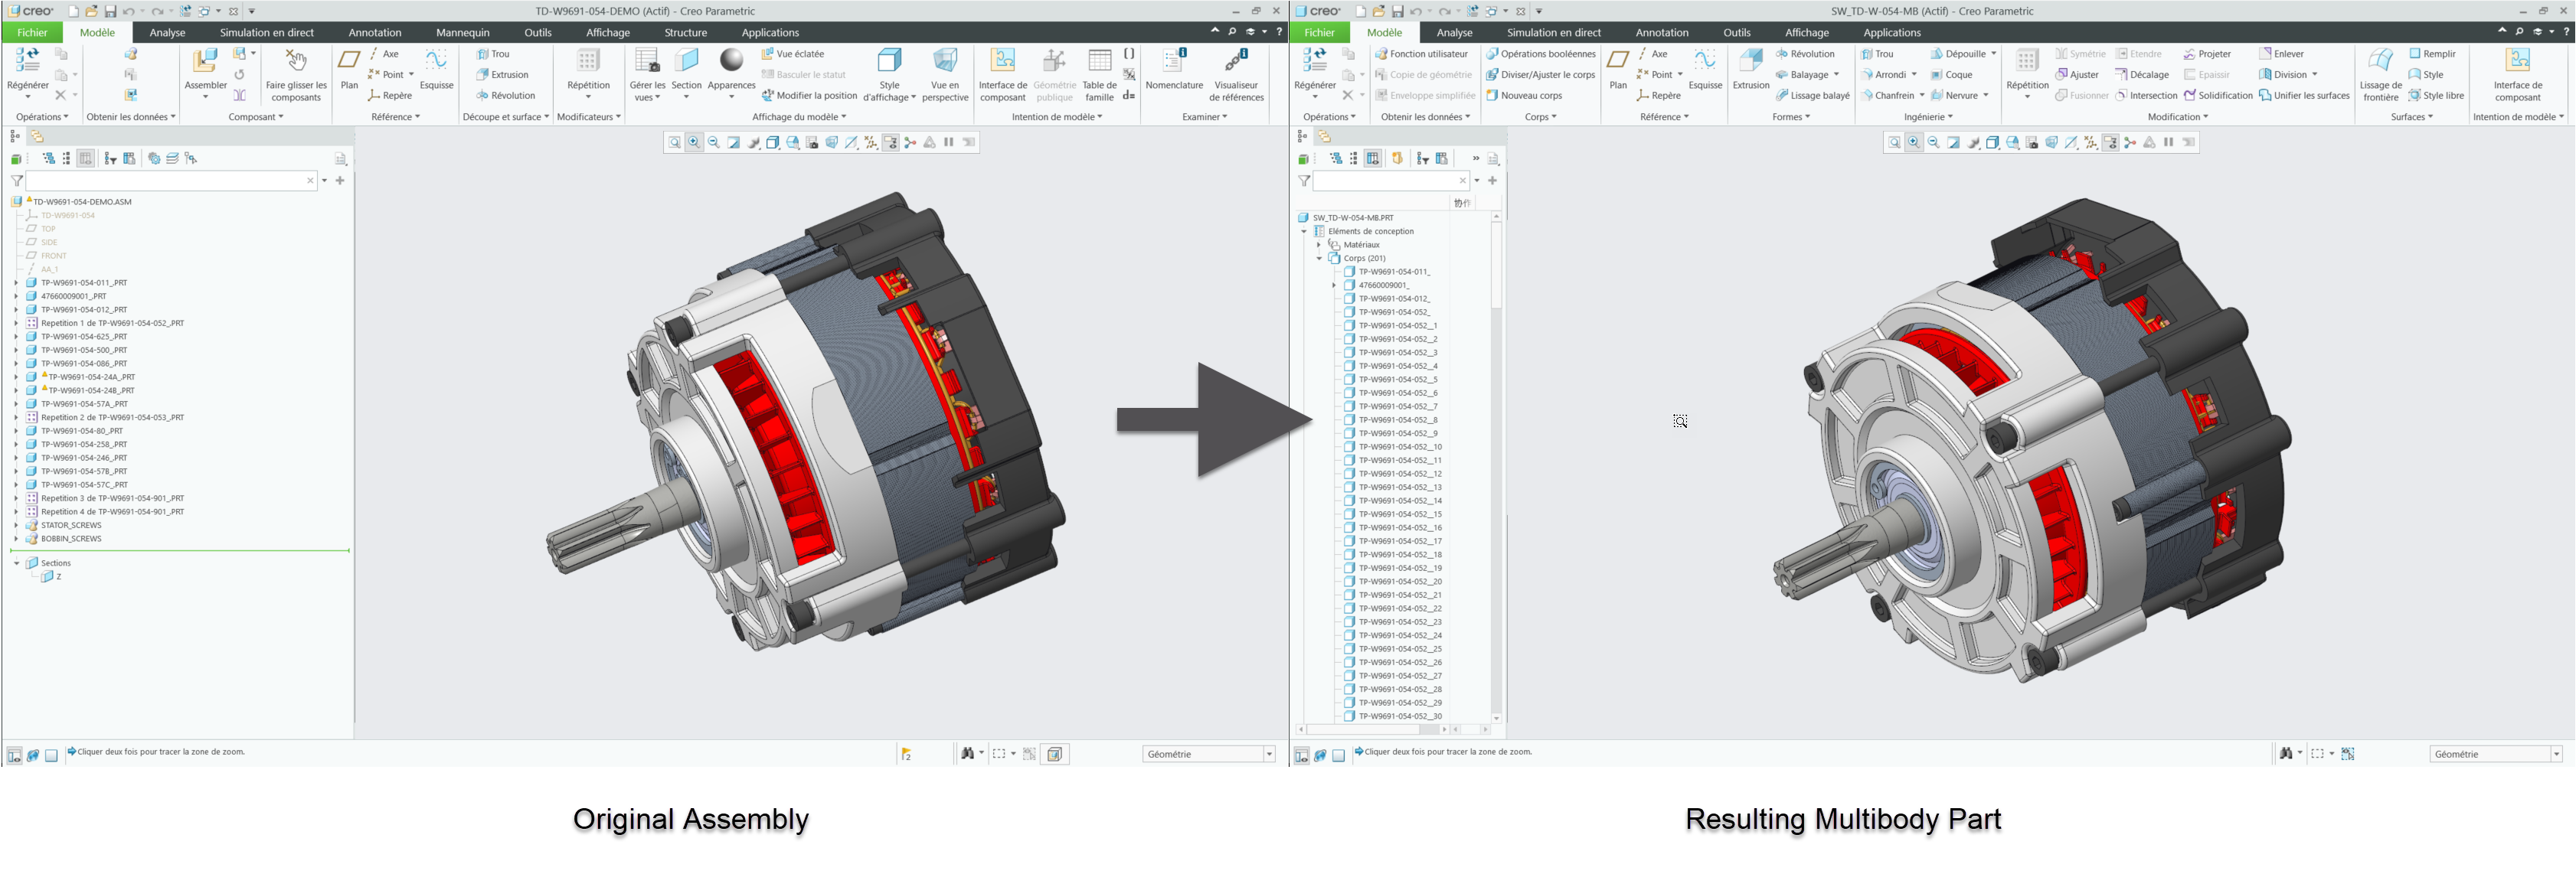
Task: Toggle spin center icon in right graphics toolbar
Action: tap(2130, 143)
